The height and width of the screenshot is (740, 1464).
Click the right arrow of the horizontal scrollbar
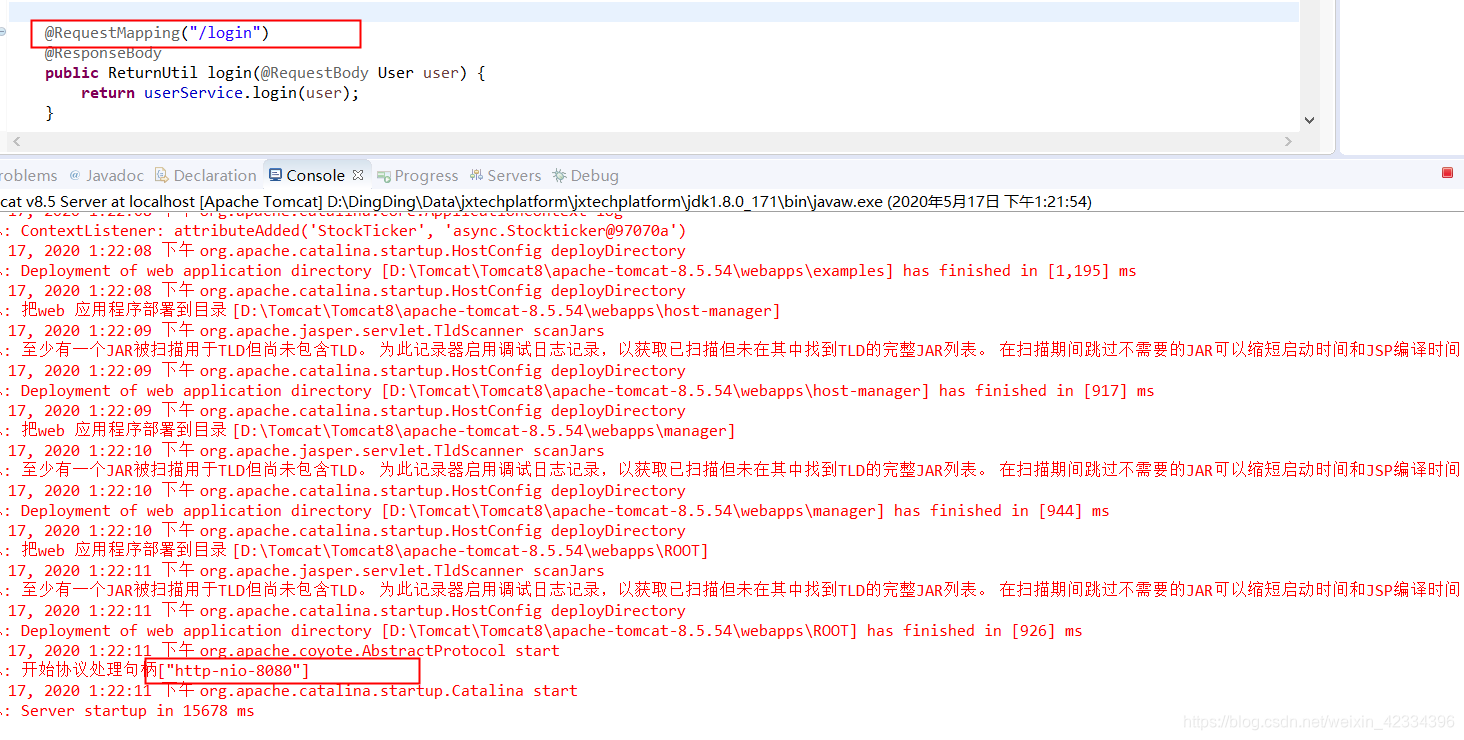1289,141
